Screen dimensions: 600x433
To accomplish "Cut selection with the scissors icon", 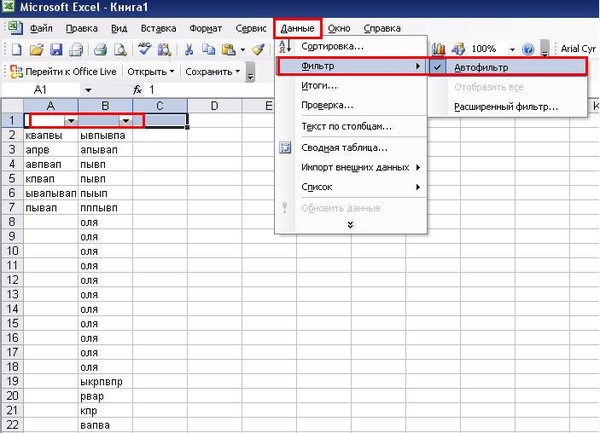I will click(189, 49).
